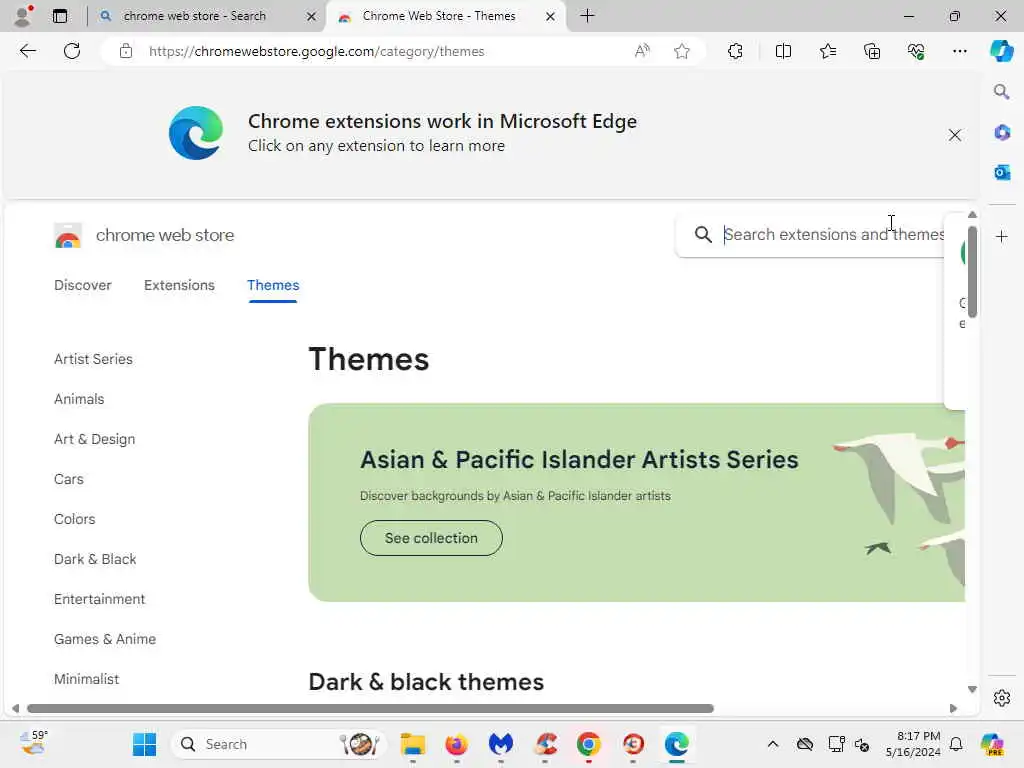Dismiss the Microsoft Edge extensions banner
This screenshot has height=768, width=1024.
click(954, 135)
